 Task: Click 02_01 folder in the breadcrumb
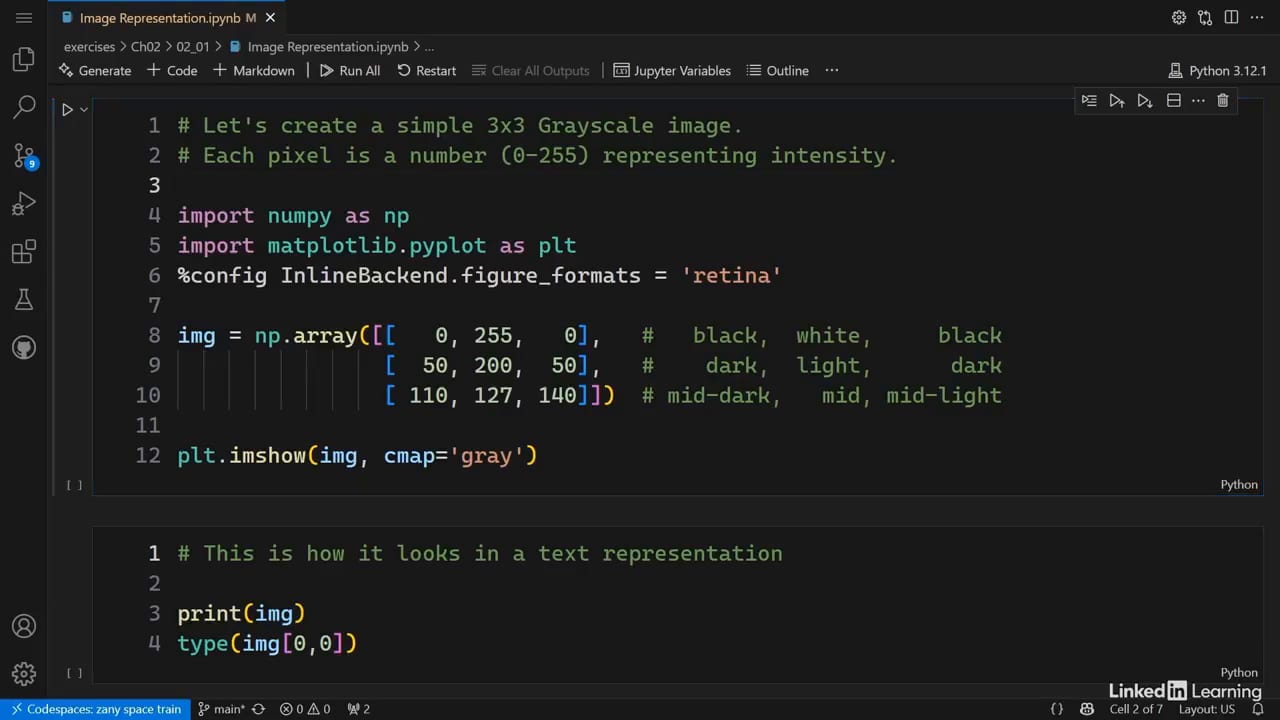193,47
